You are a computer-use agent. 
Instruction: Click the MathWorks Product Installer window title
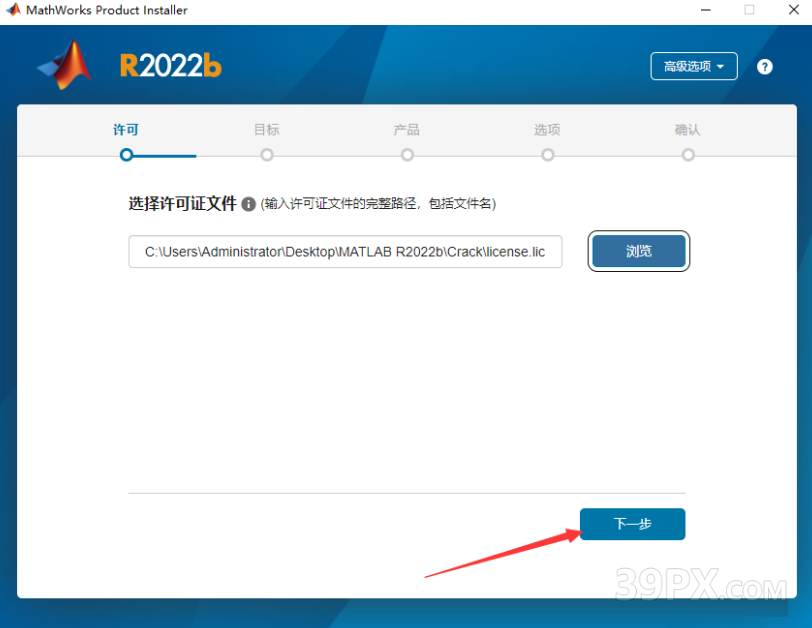pos(107,10)
